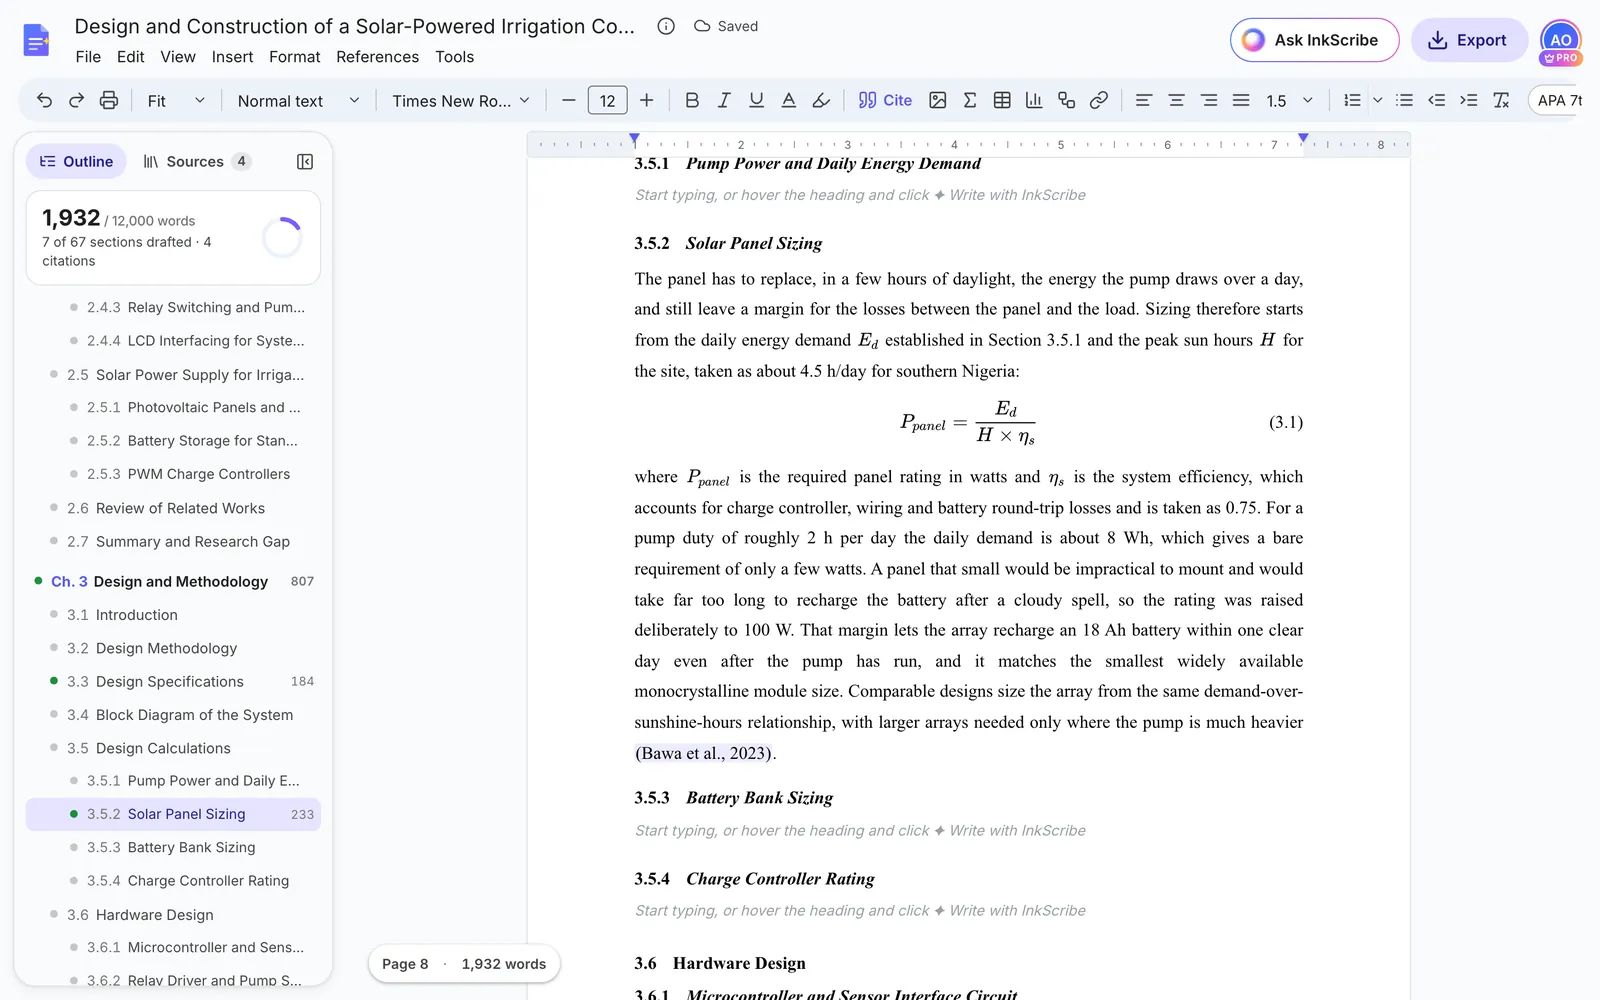
Task: Click the word count progress ring
Action: (282, 238)
